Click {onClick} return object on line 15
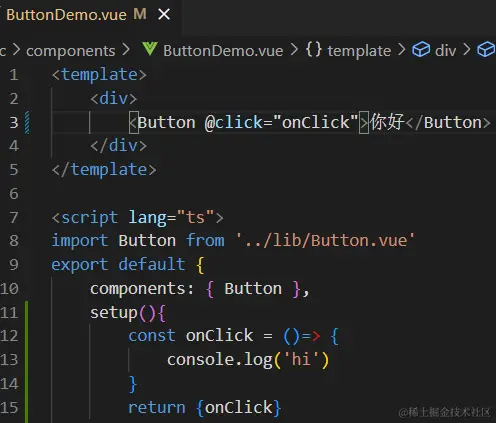This screenshot has height=423, width=496. pyautogui.click(x=239, y=408)
